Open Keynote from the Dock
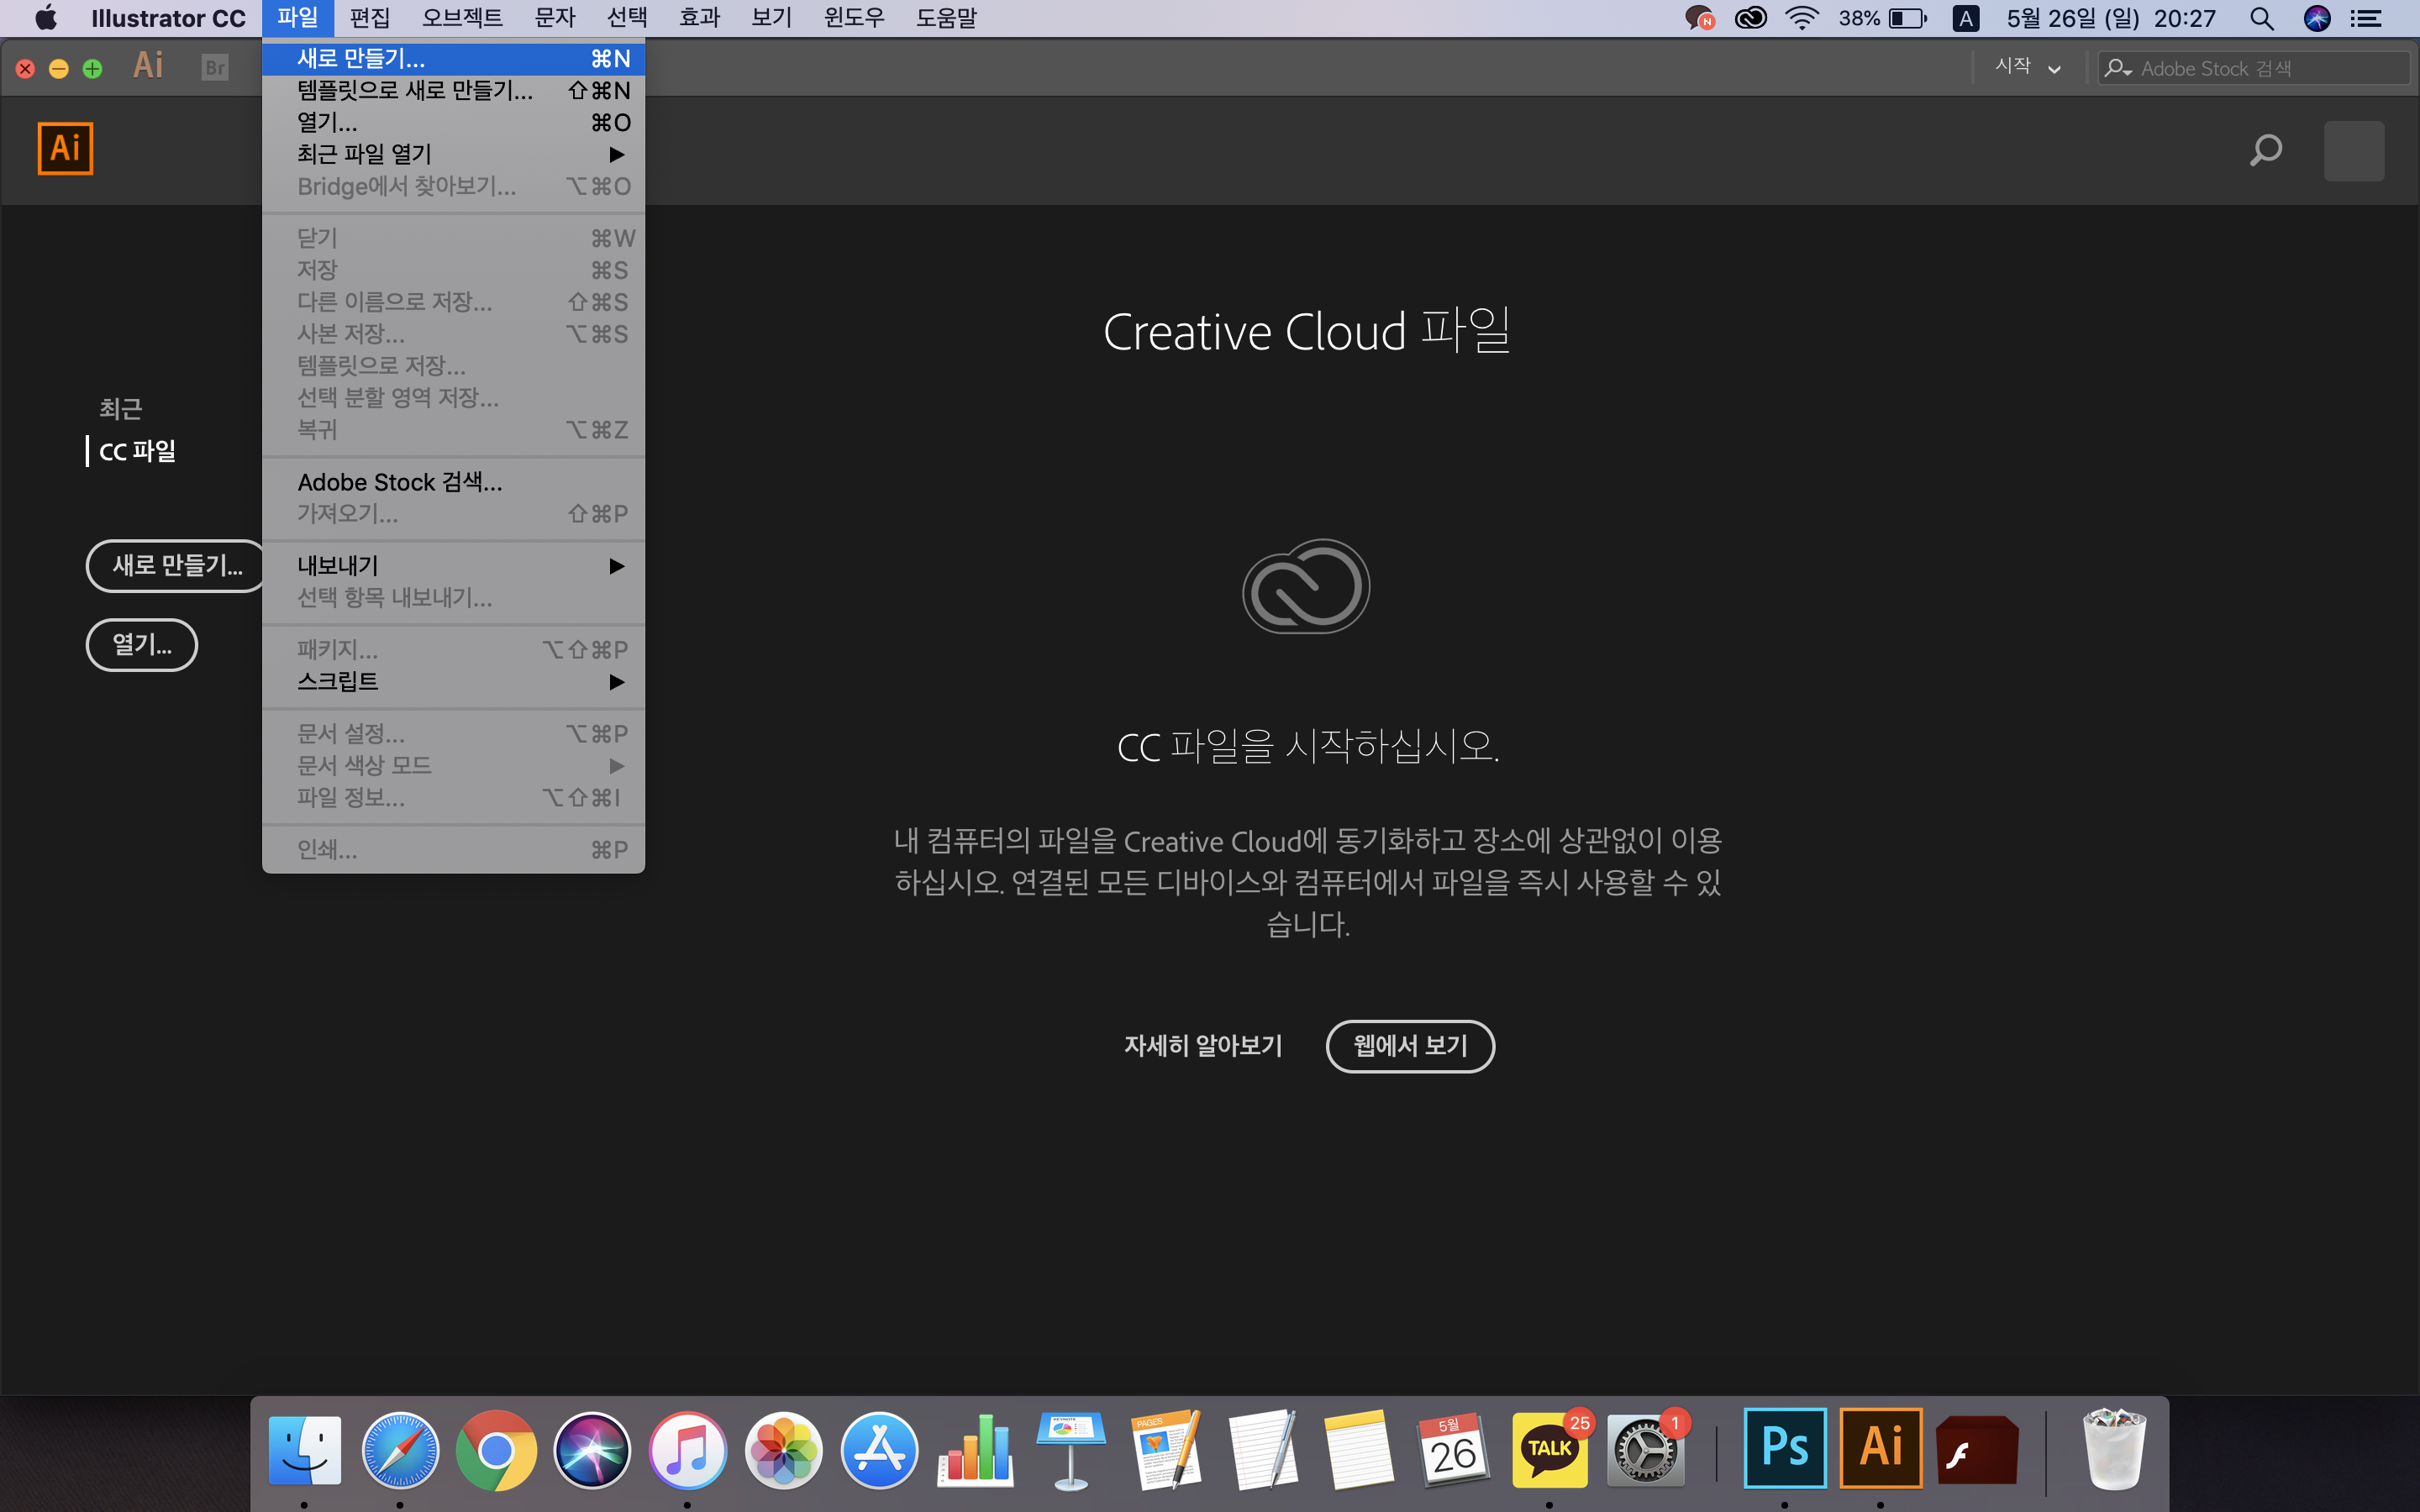The height and width of the screenshot is (1512, 2420). tap(1071, 1449)
